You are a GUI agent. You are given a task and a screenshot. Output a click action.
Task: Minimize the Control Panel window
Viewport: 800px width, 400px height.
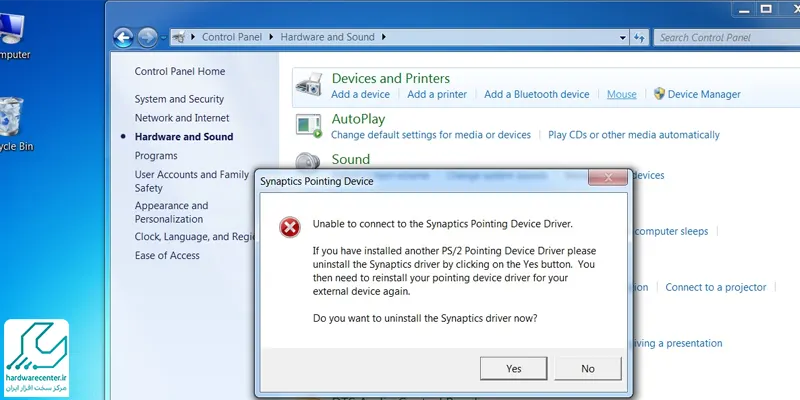coord(744,9)
